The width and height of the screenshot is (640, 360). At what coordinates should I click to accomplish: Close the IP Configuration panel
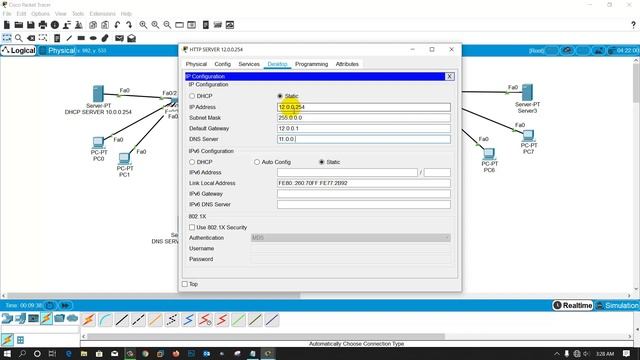tap(449, 76)
